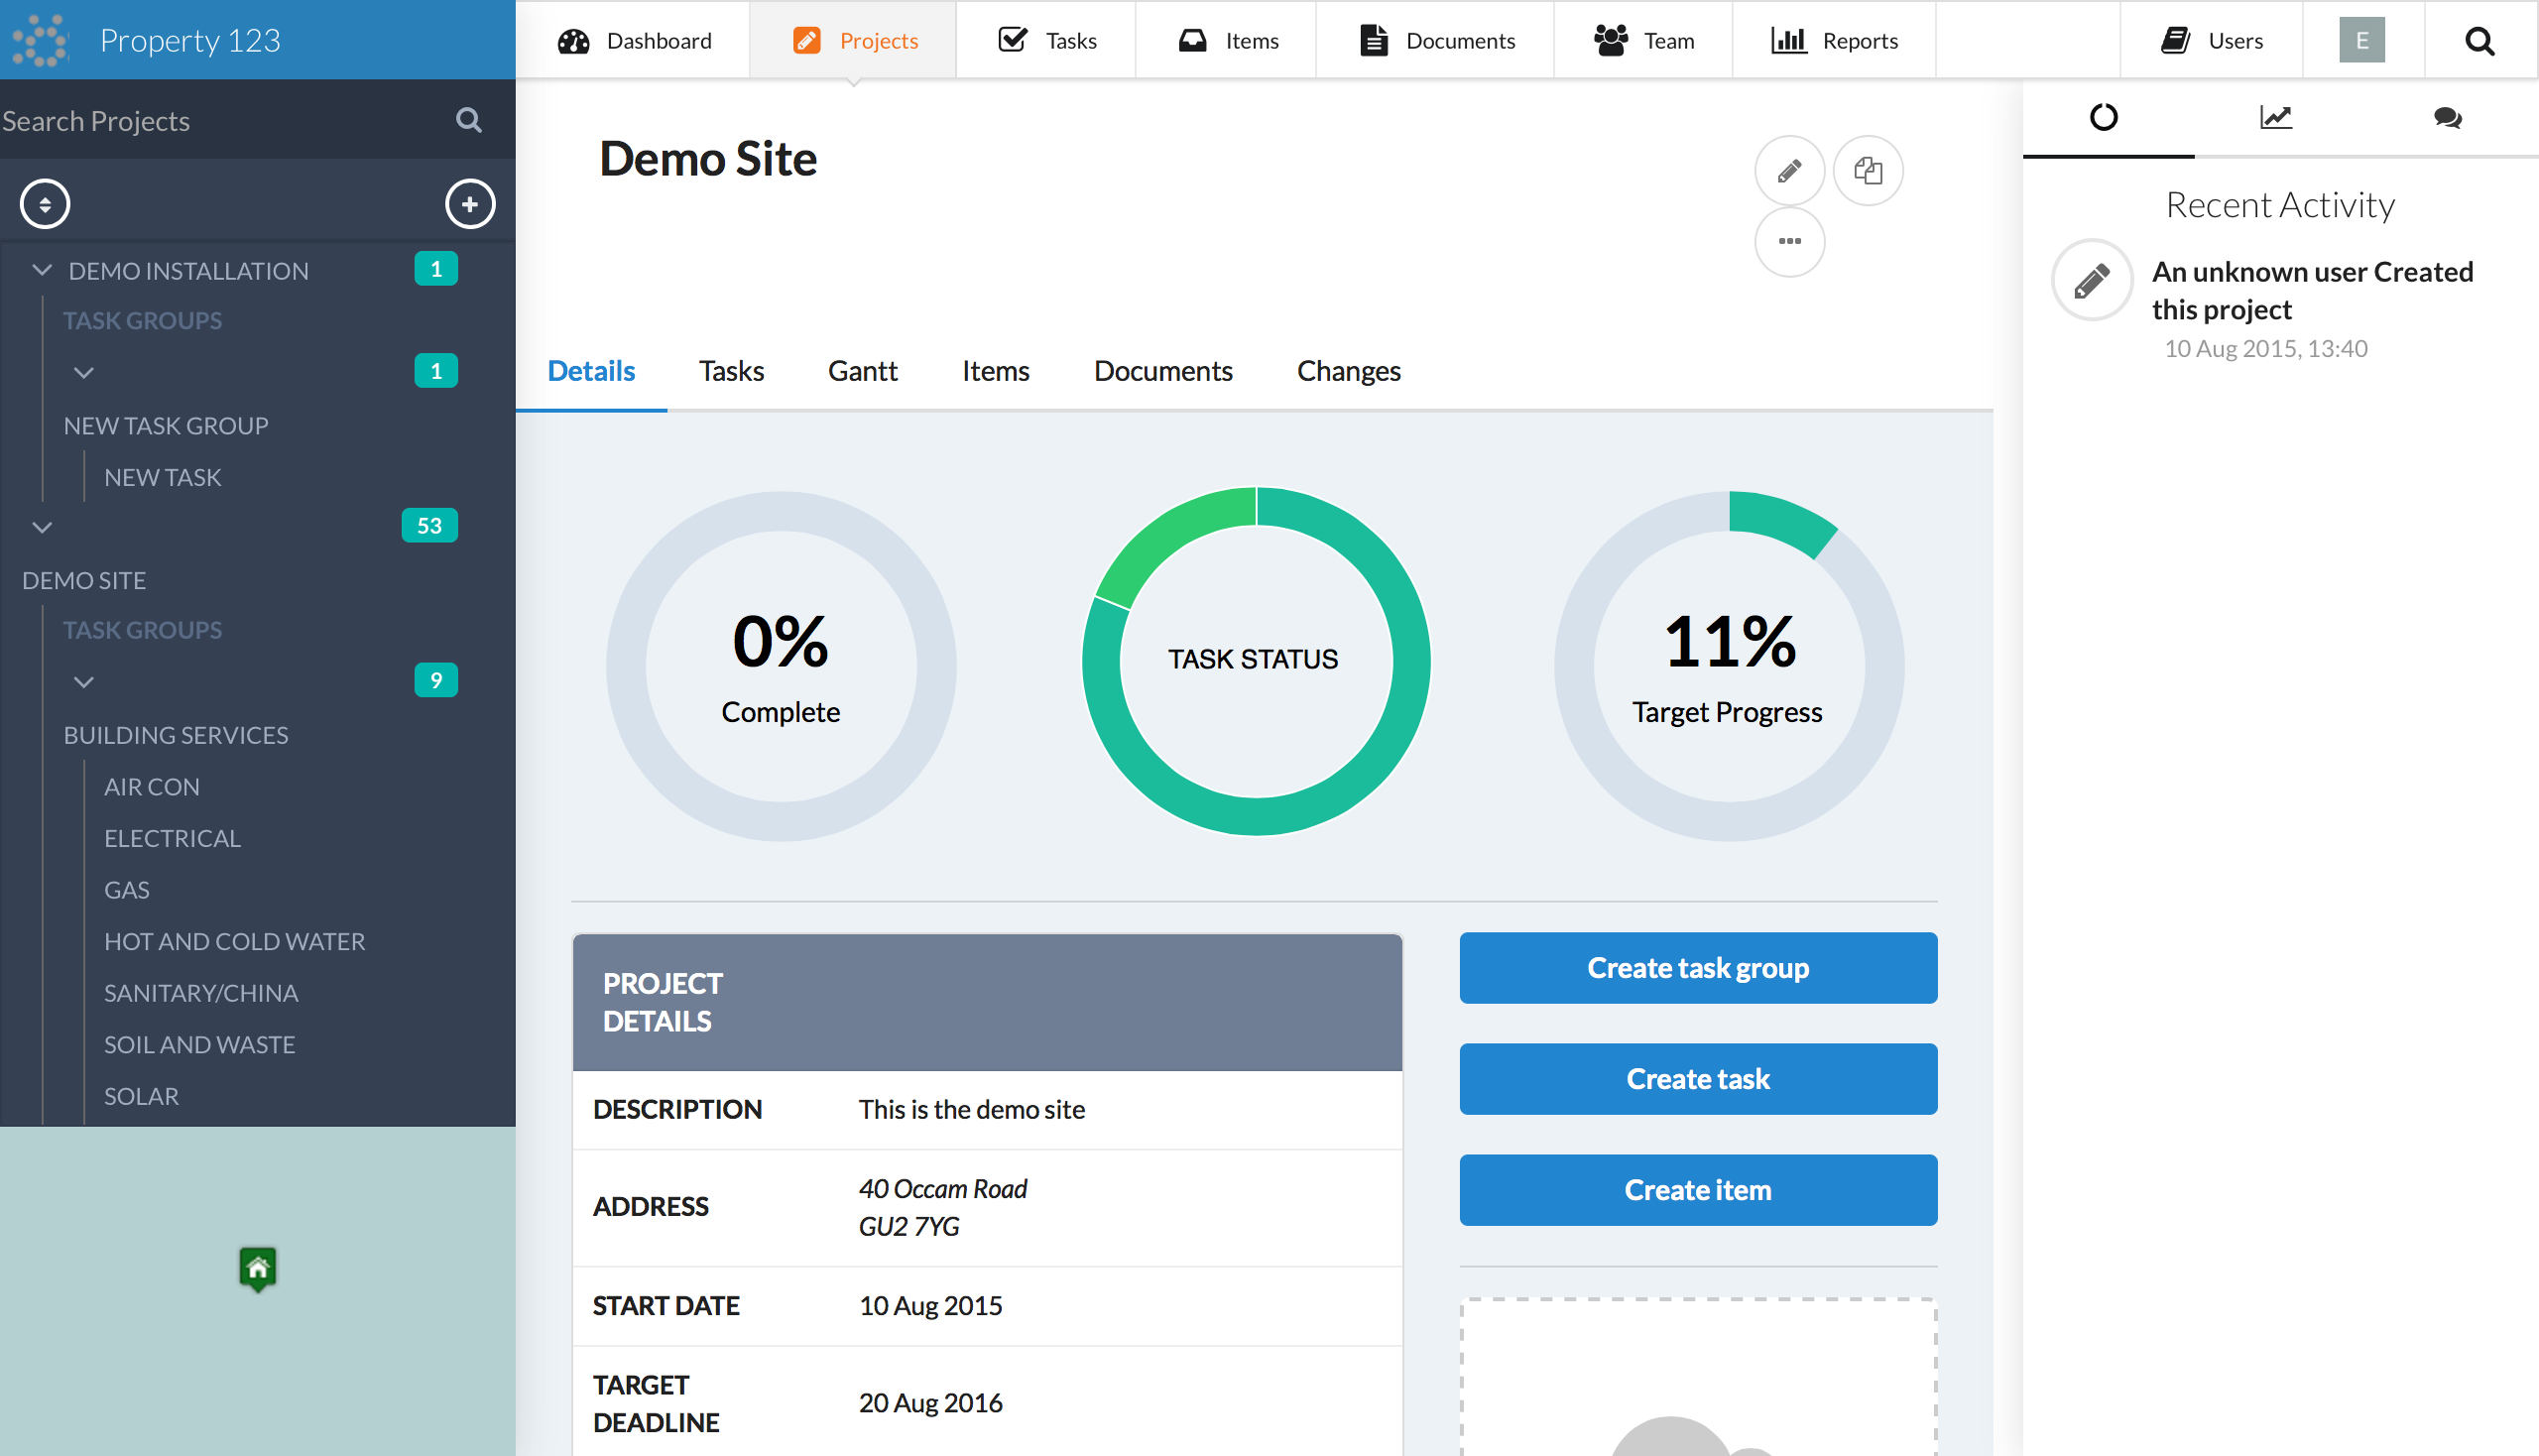This screenshot has height=1456, width=2539.
Task: Switch to the project Items tab
Action: (x=995, y=371)
